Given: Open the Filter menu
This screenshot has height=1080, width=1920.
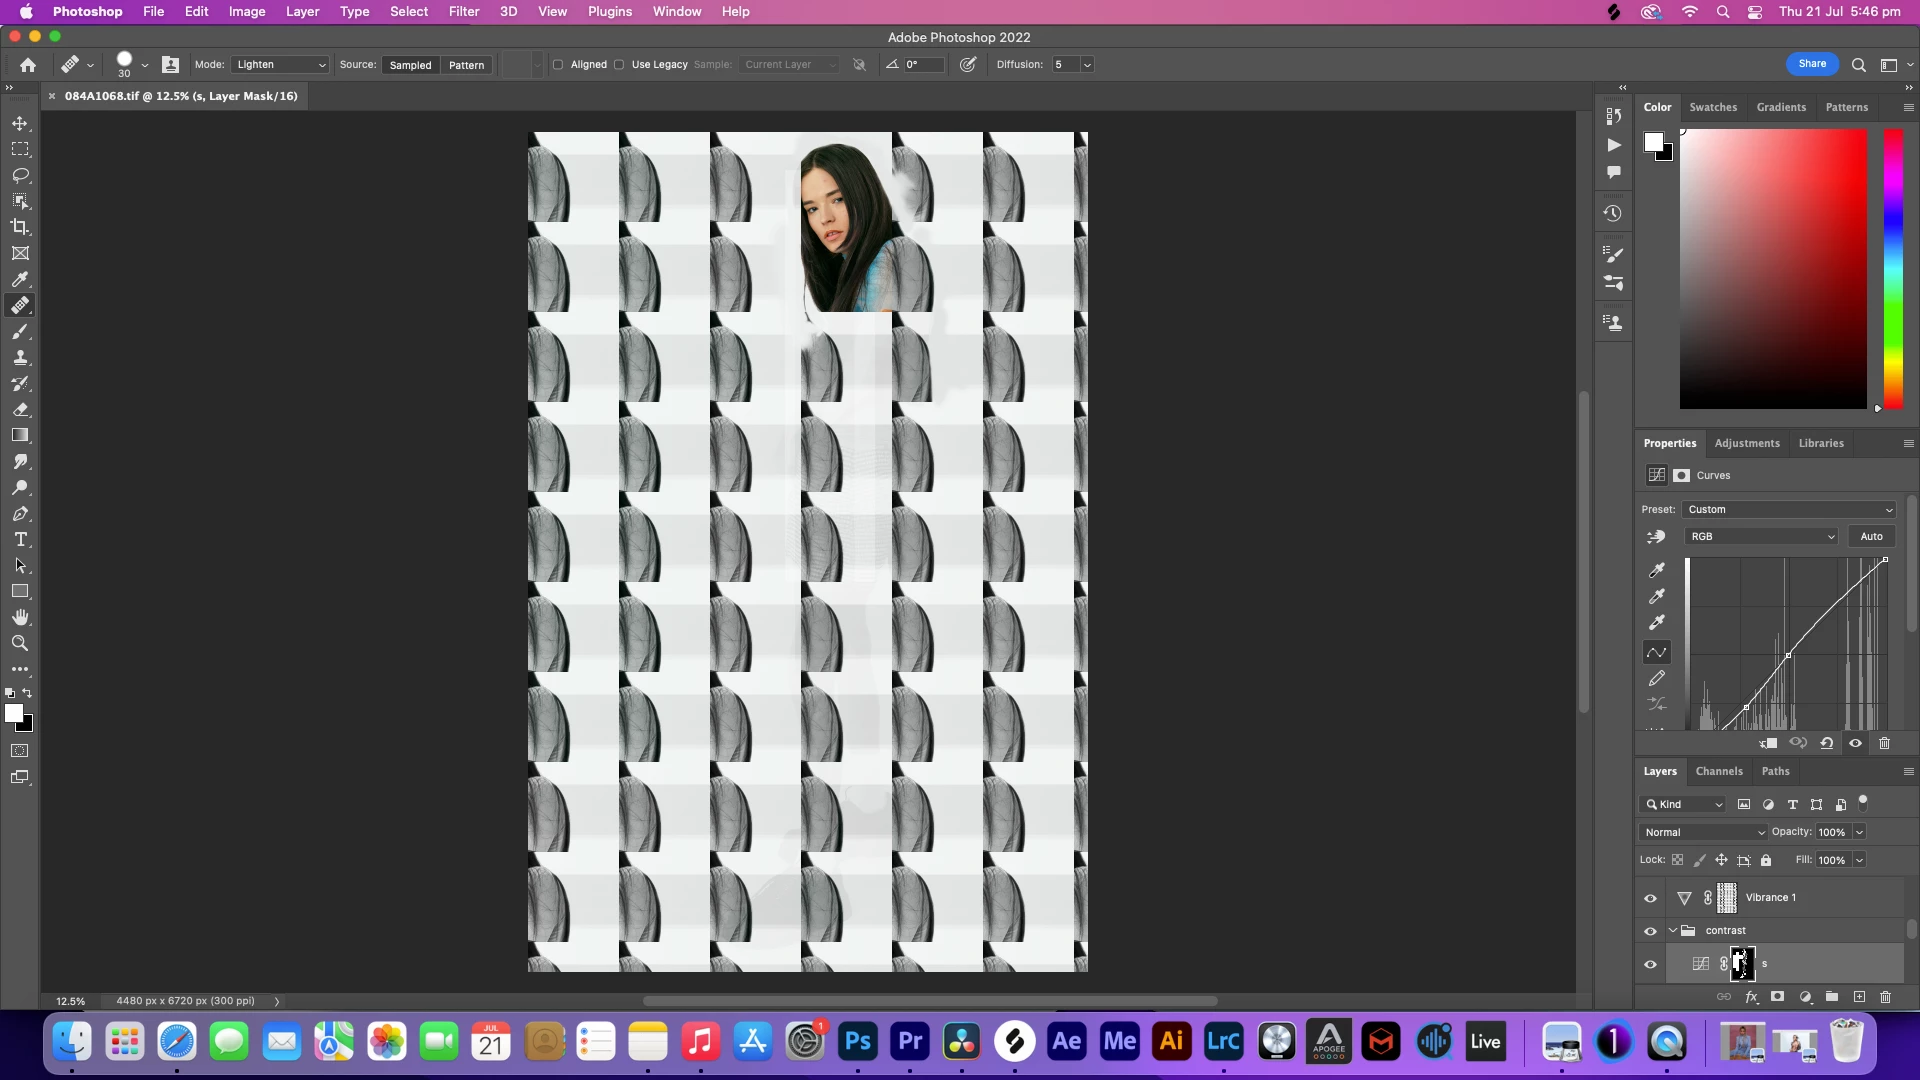Looking at the screenshot, I should point(463,11).
